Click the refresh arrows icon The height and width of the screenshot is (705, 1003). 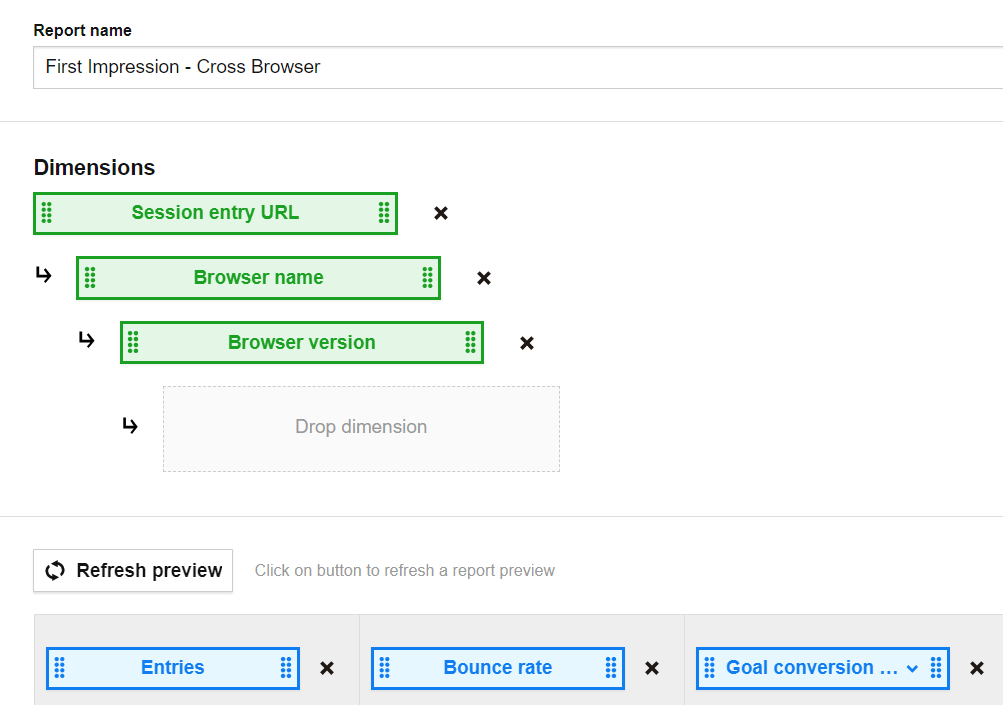coord(56,571)
